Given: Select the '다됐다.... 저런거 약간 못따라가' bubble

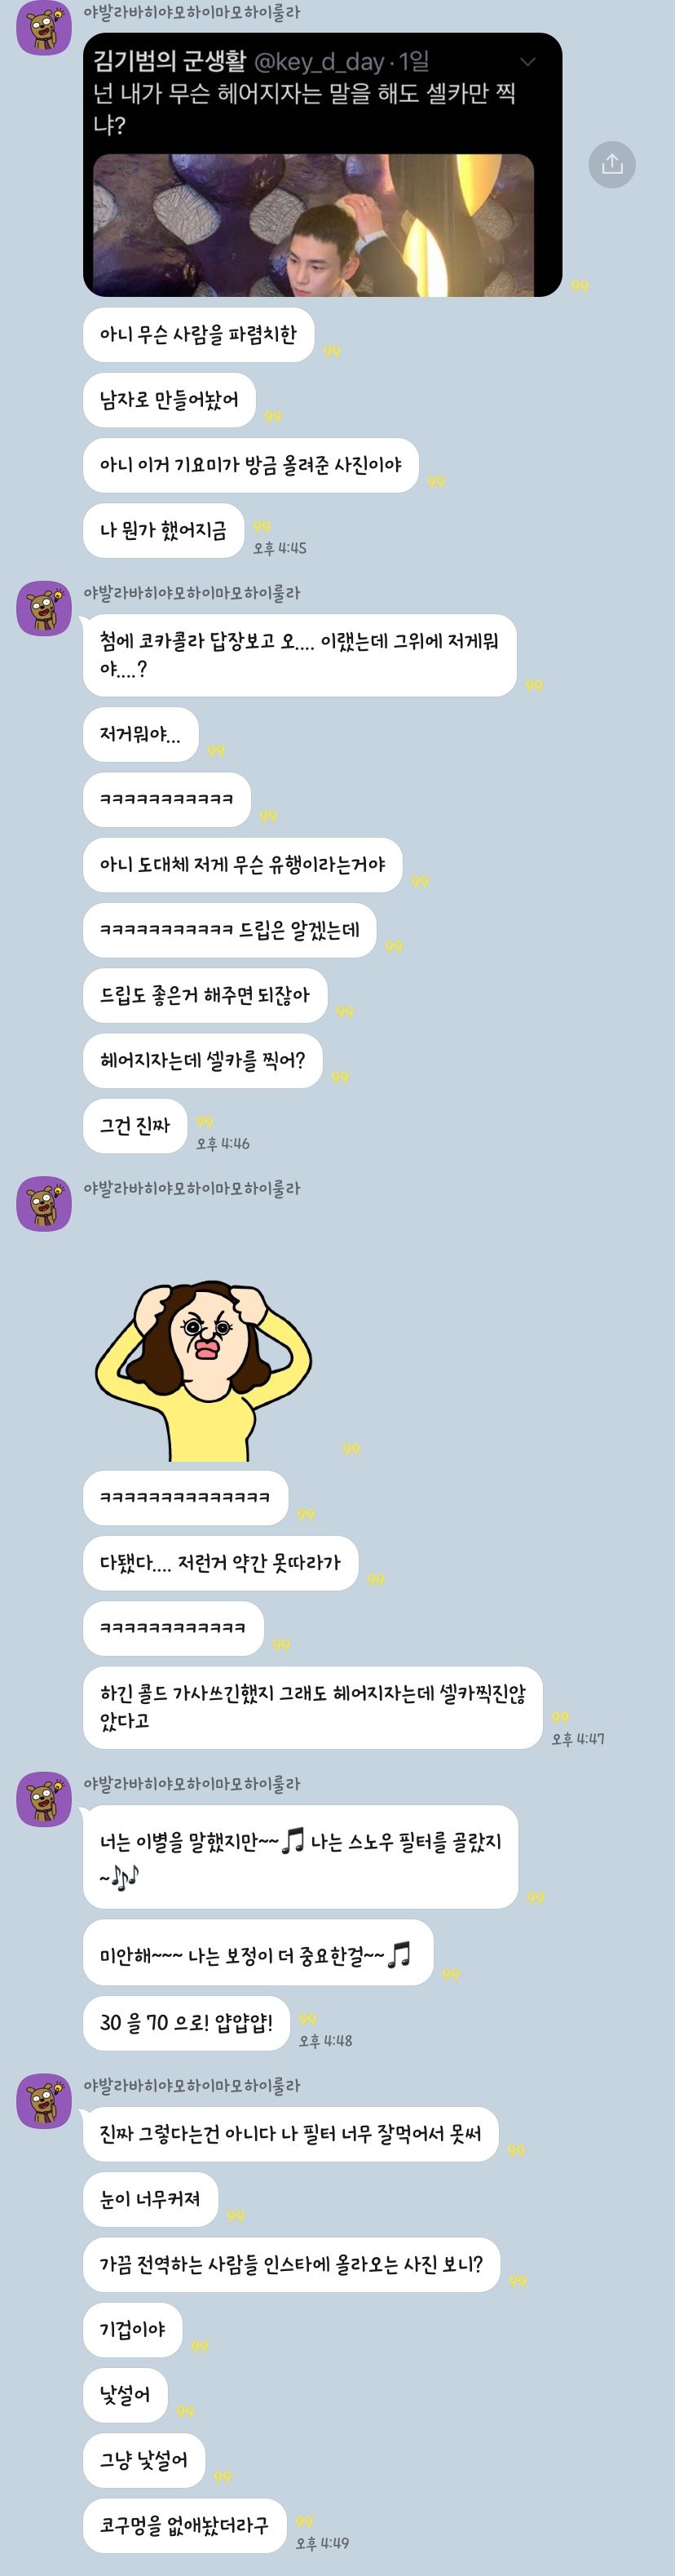Looking at the screenshot, I should pos(220,1562).
